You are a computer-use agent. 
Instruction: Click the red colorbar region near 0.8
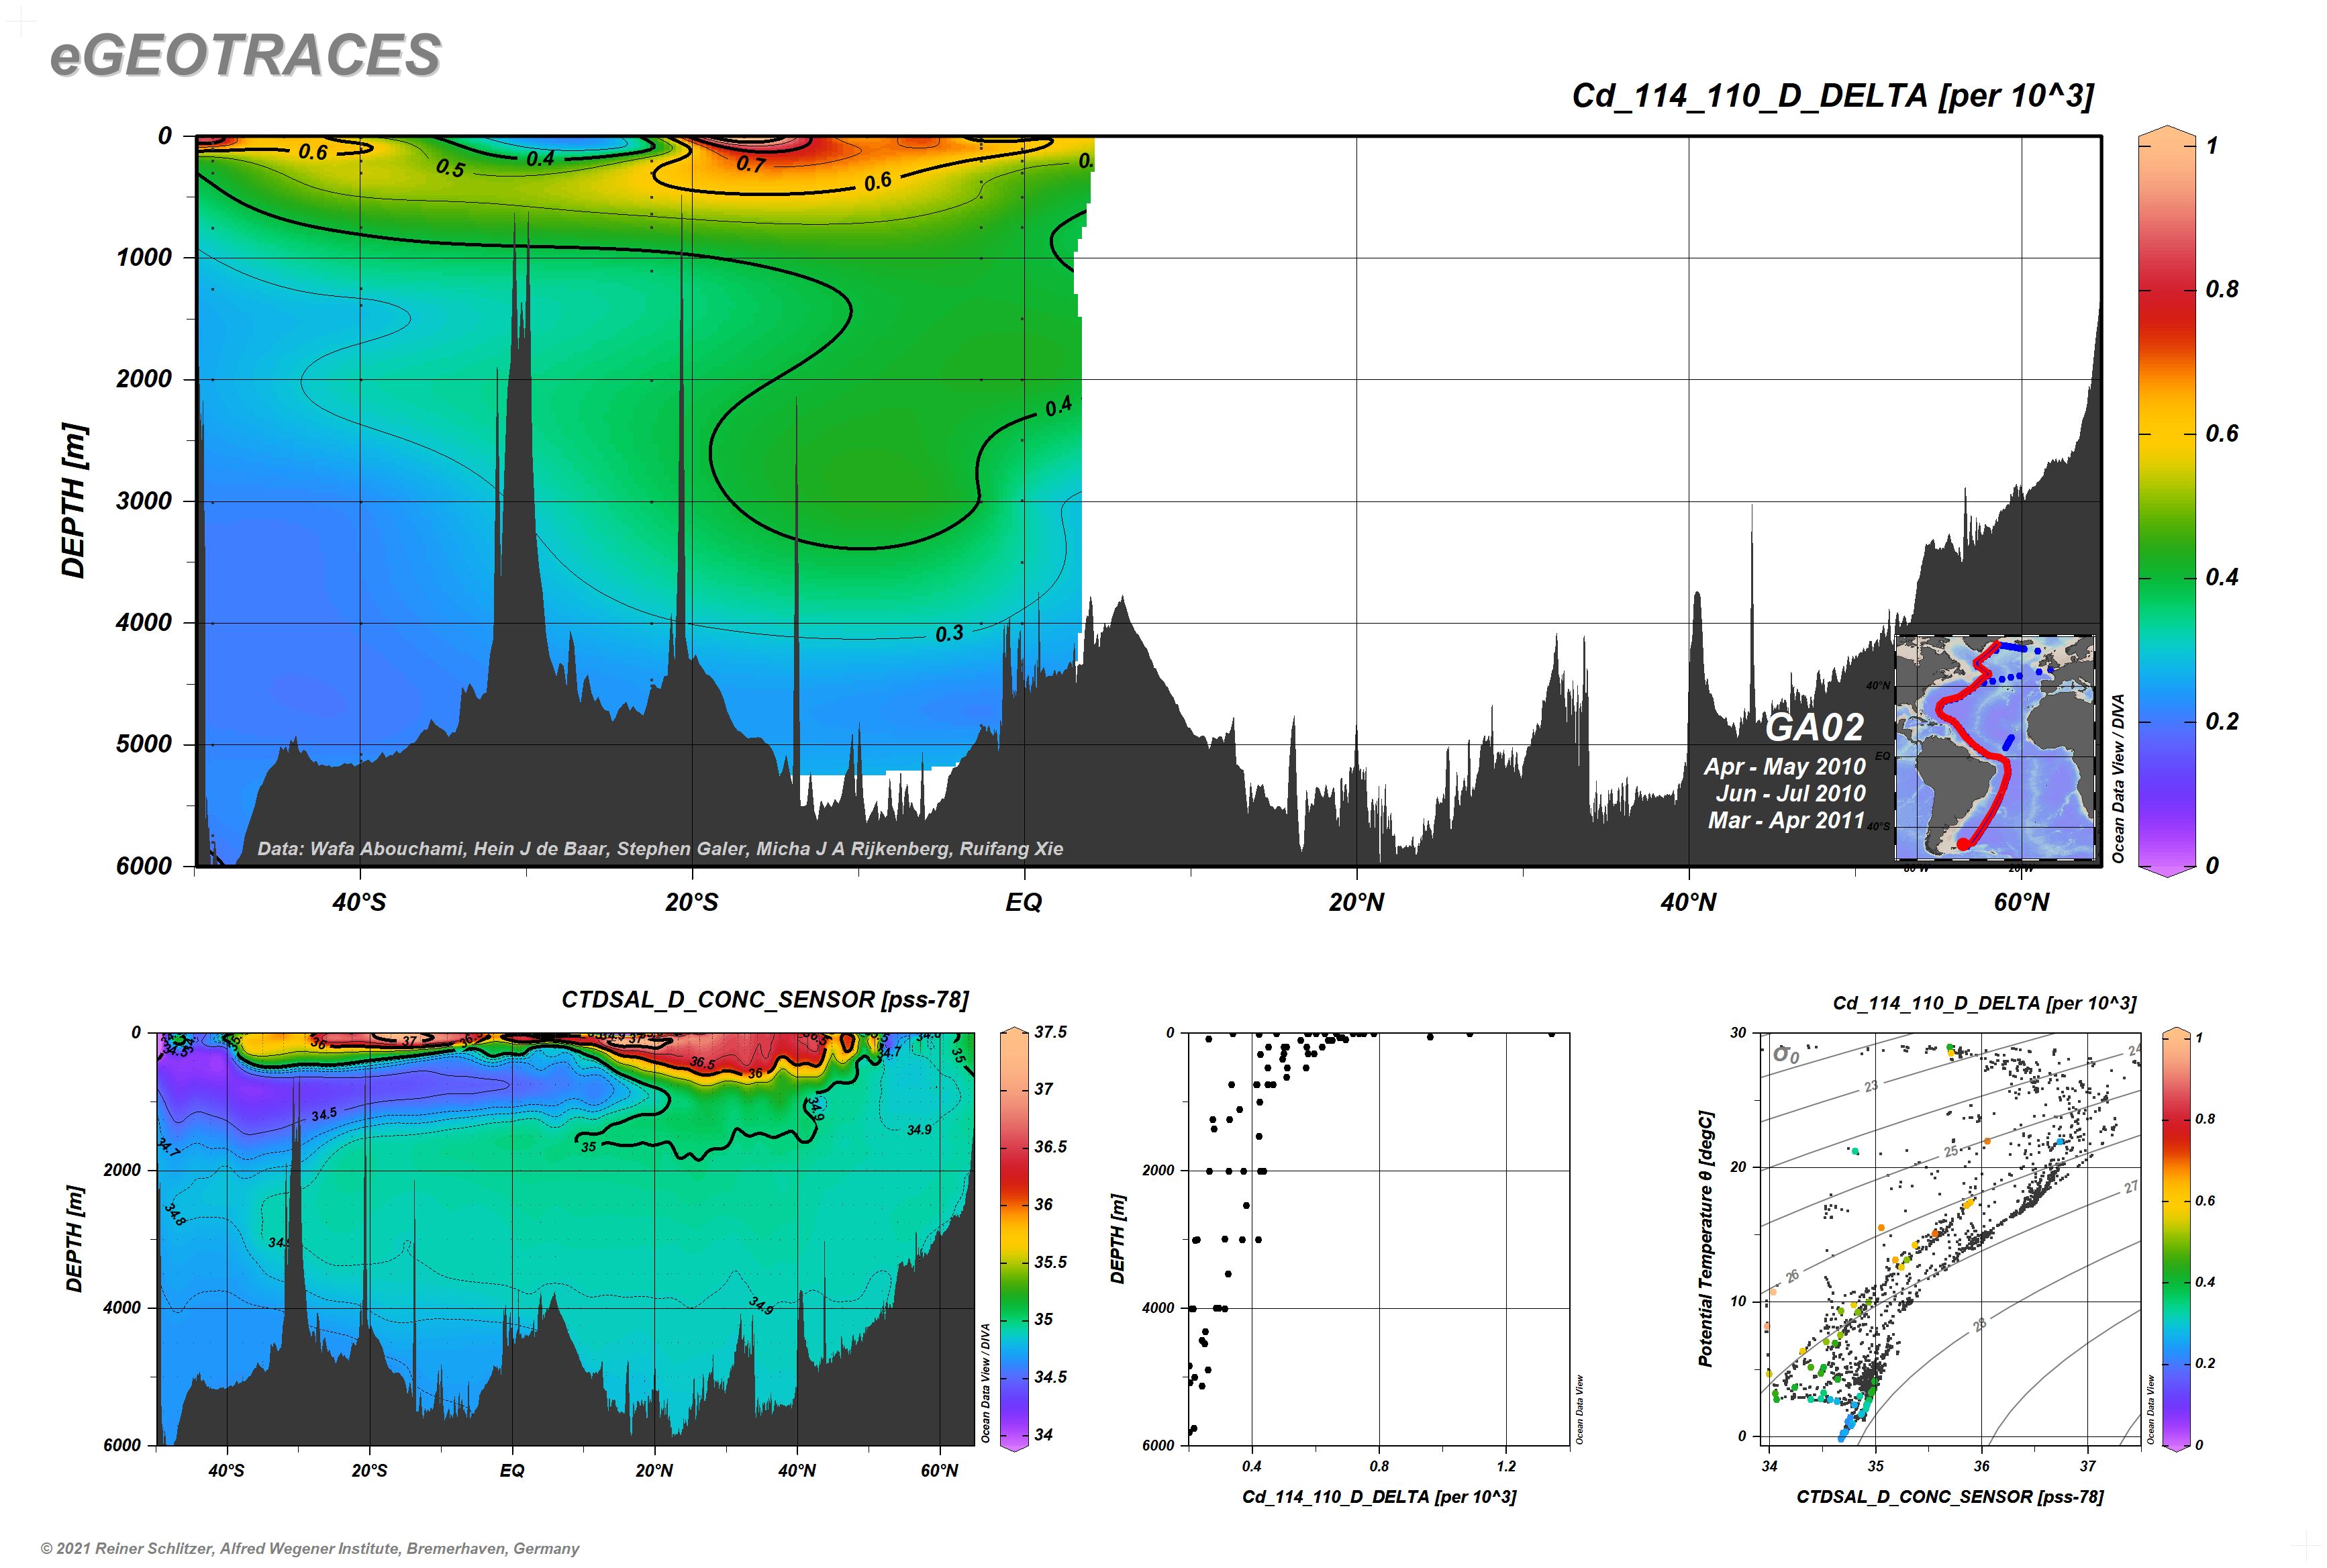coord(2167,290)
